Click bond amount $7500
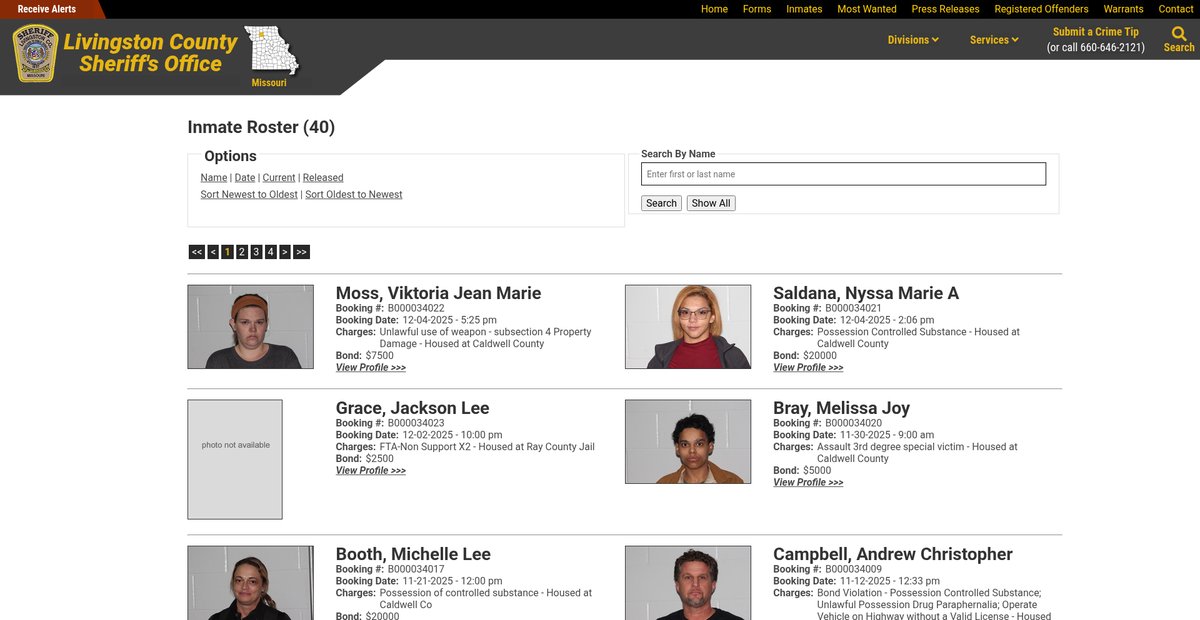Screen dimensions: 1200x620 (380, 356)
